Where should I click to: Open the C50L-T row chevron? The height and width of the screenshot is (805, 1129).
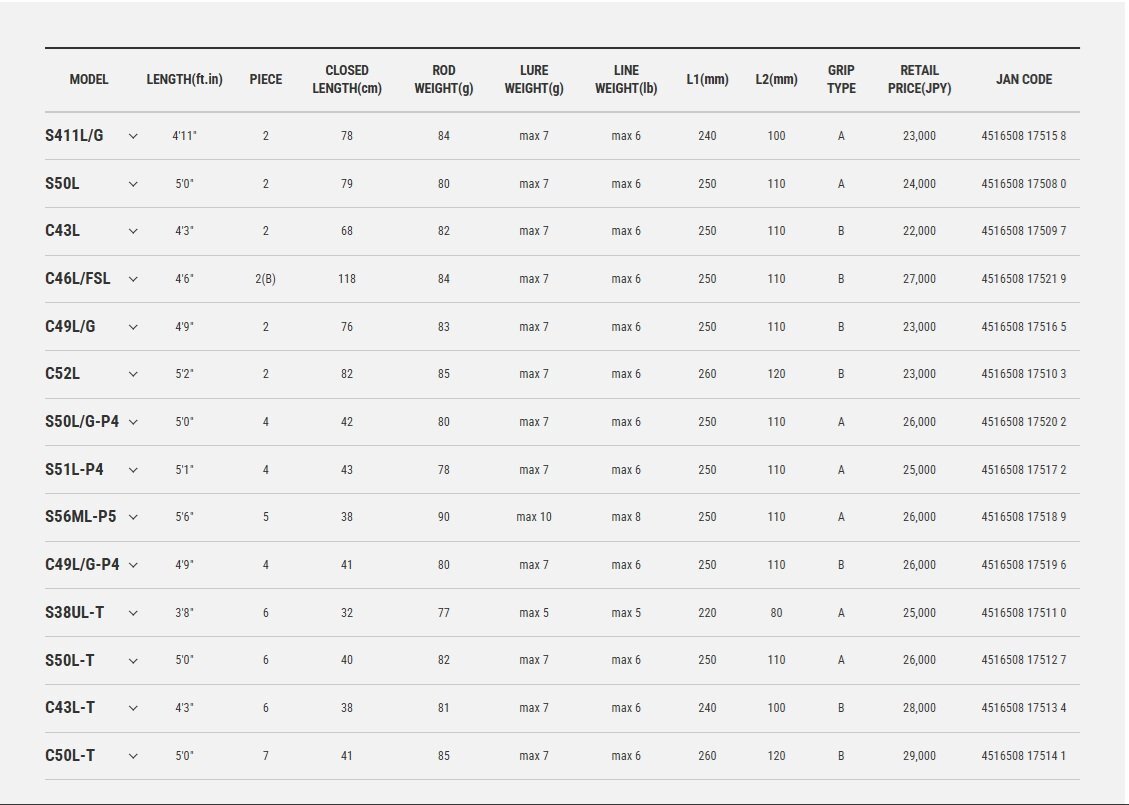pos(133,756)
